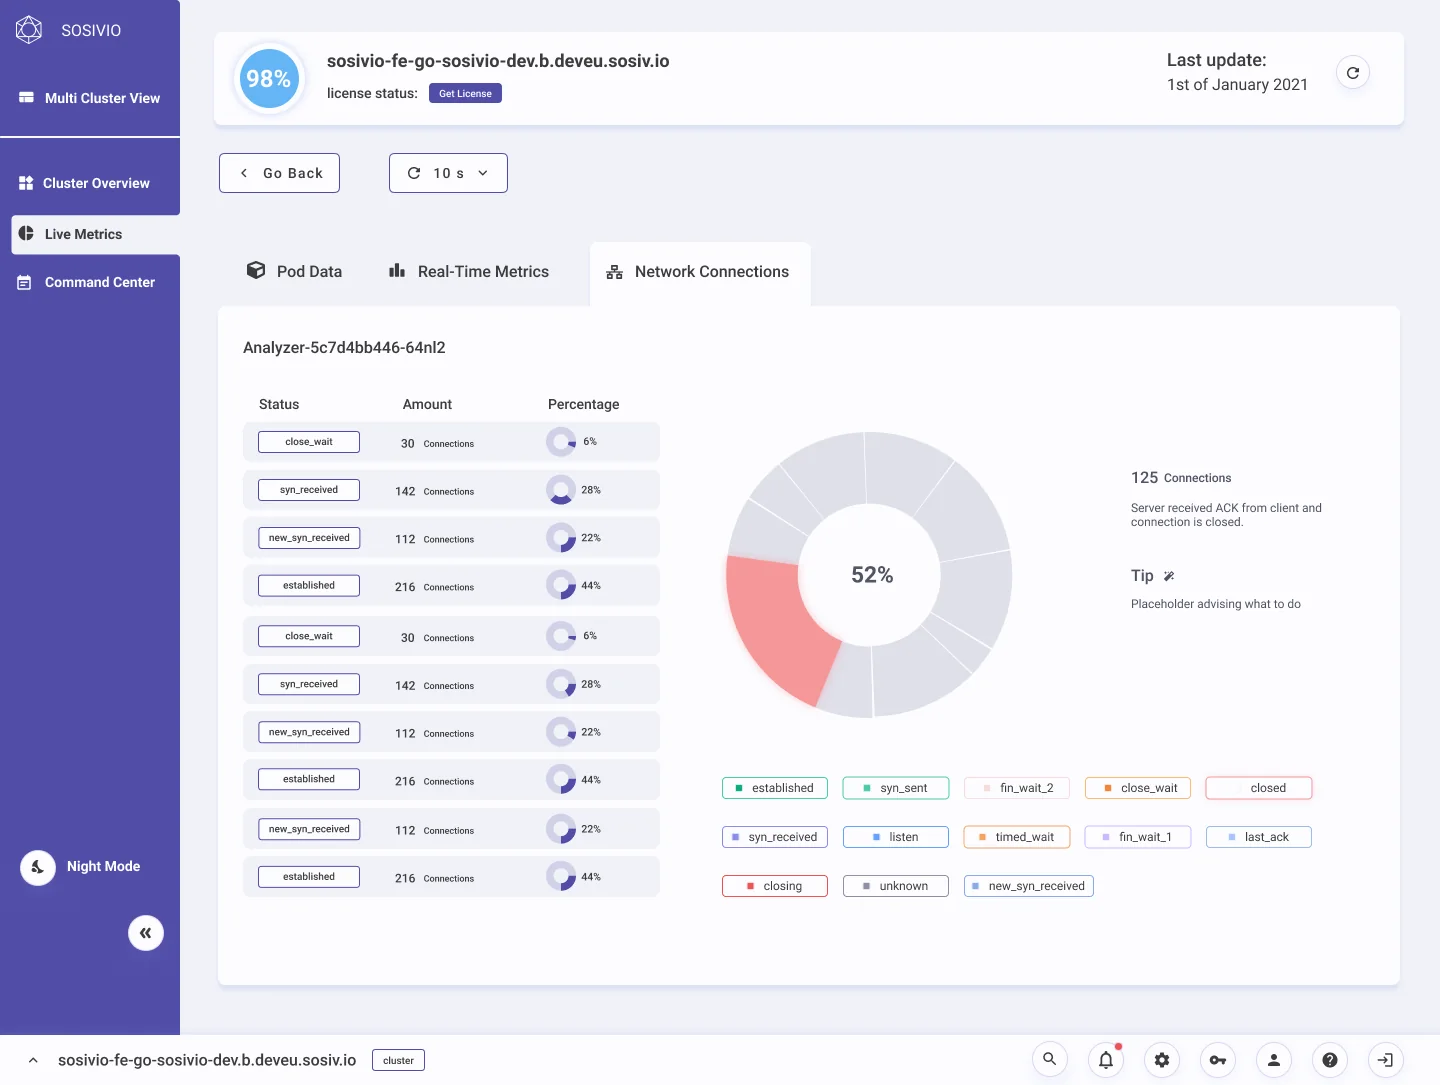1440x1085 pixels.
Task: Select Live Metrics in sidebar
Action: pyautogui.click(x=96, y=234)
